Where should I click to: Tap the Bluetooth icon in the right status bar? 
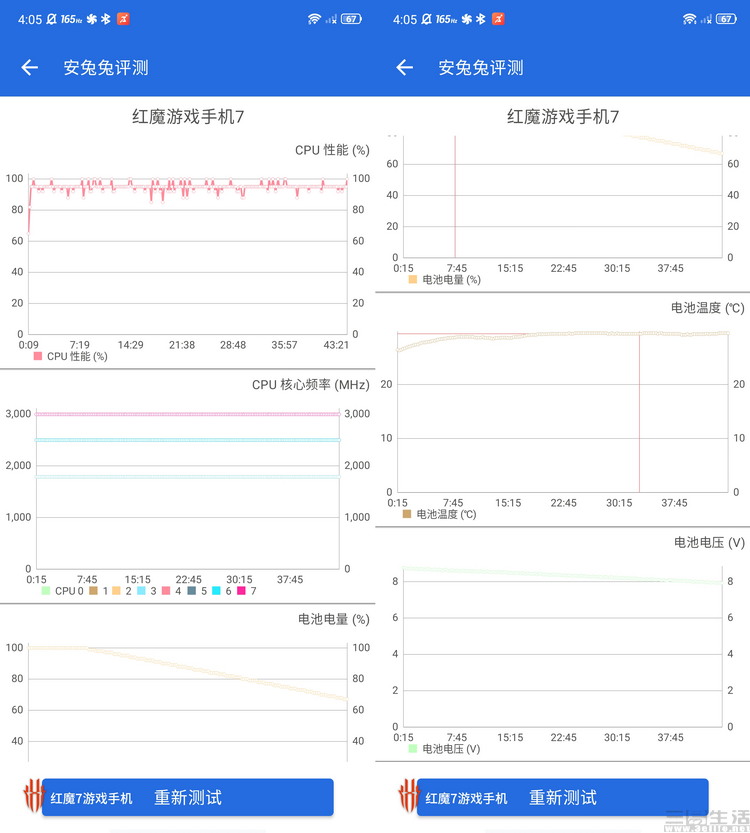pos(481,19)
